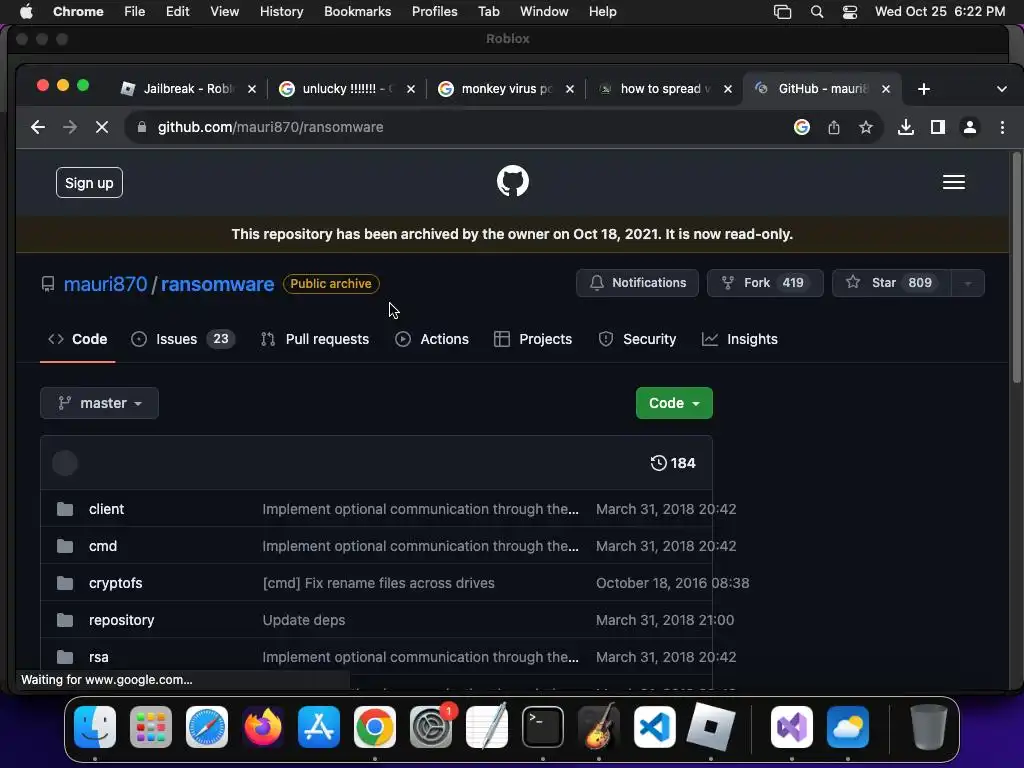The image size is (1024, 768).
Task: Open Roblox from the Dock
Action: click(711, 726)
